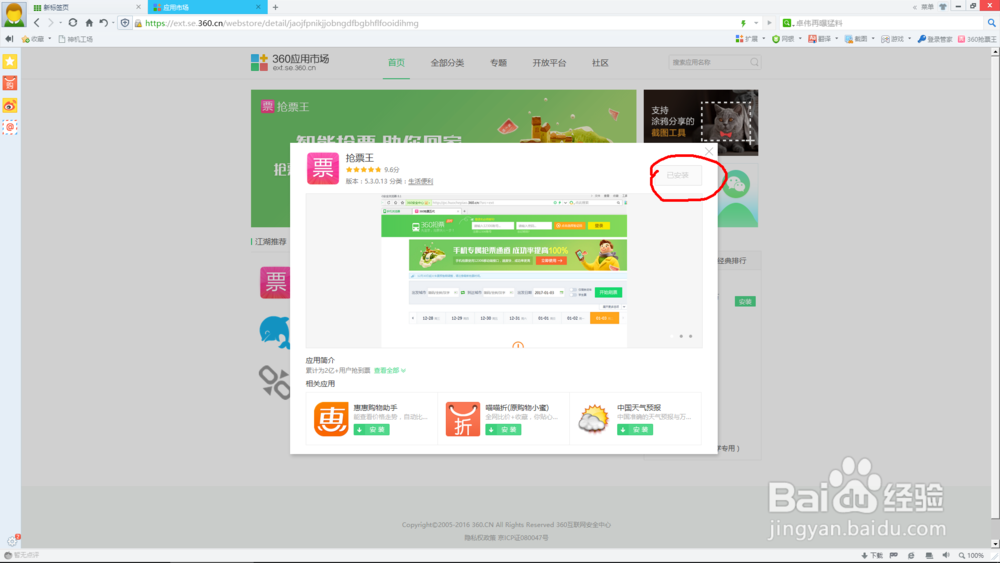
Task: Click the 生活便利 category link
Action: click(420, 181)
